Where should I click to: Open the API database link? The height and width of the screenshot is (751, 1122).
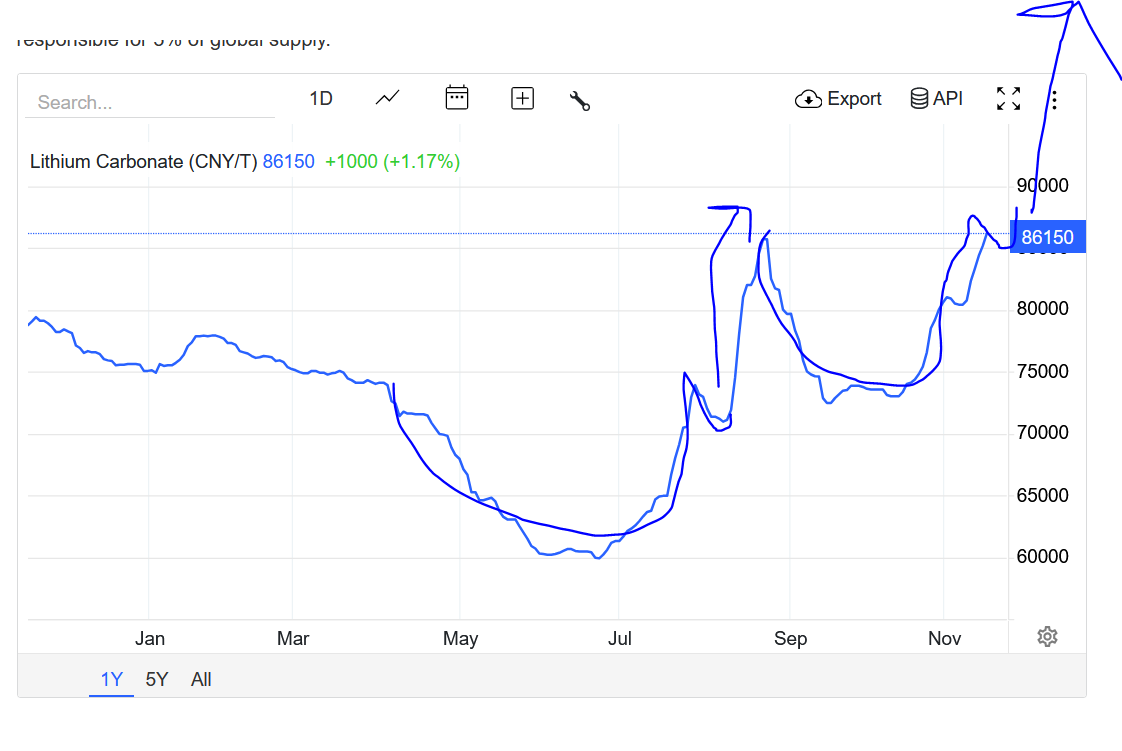tap(936, 99)
